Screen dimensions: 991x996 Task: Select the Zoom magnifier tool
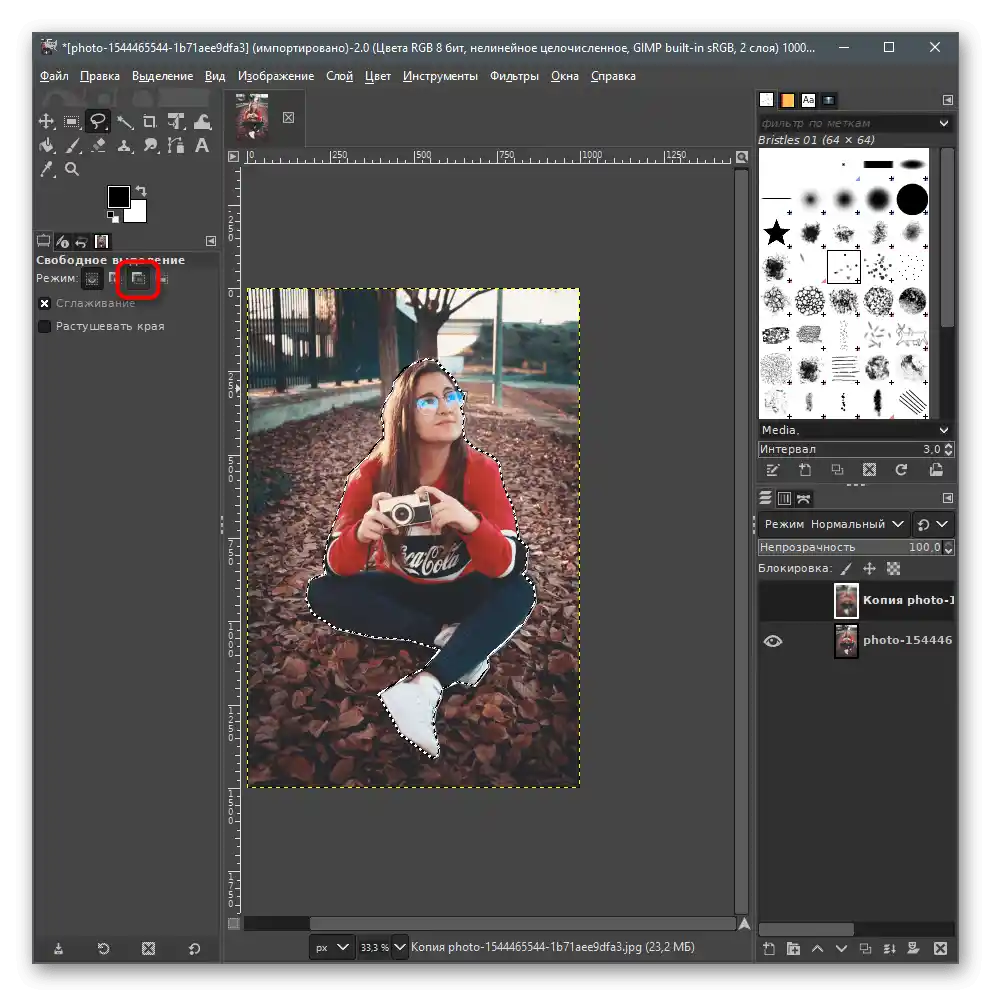tap(72, 170)
